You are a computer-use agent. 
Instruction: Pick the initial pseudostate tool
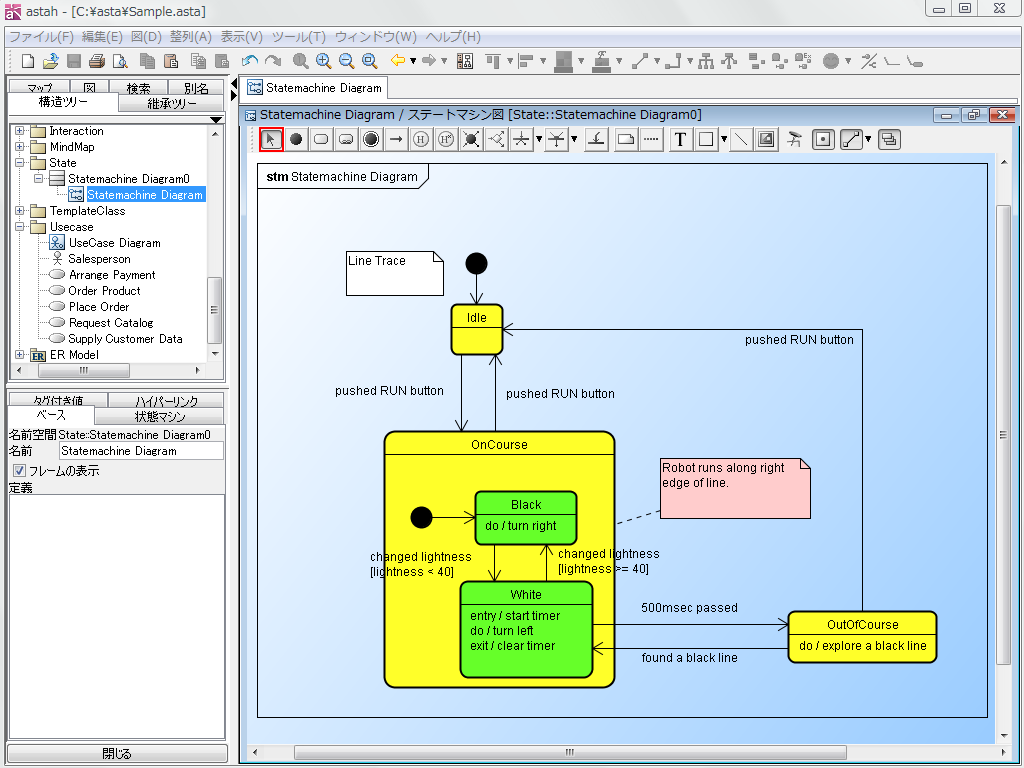coord(296,139)
